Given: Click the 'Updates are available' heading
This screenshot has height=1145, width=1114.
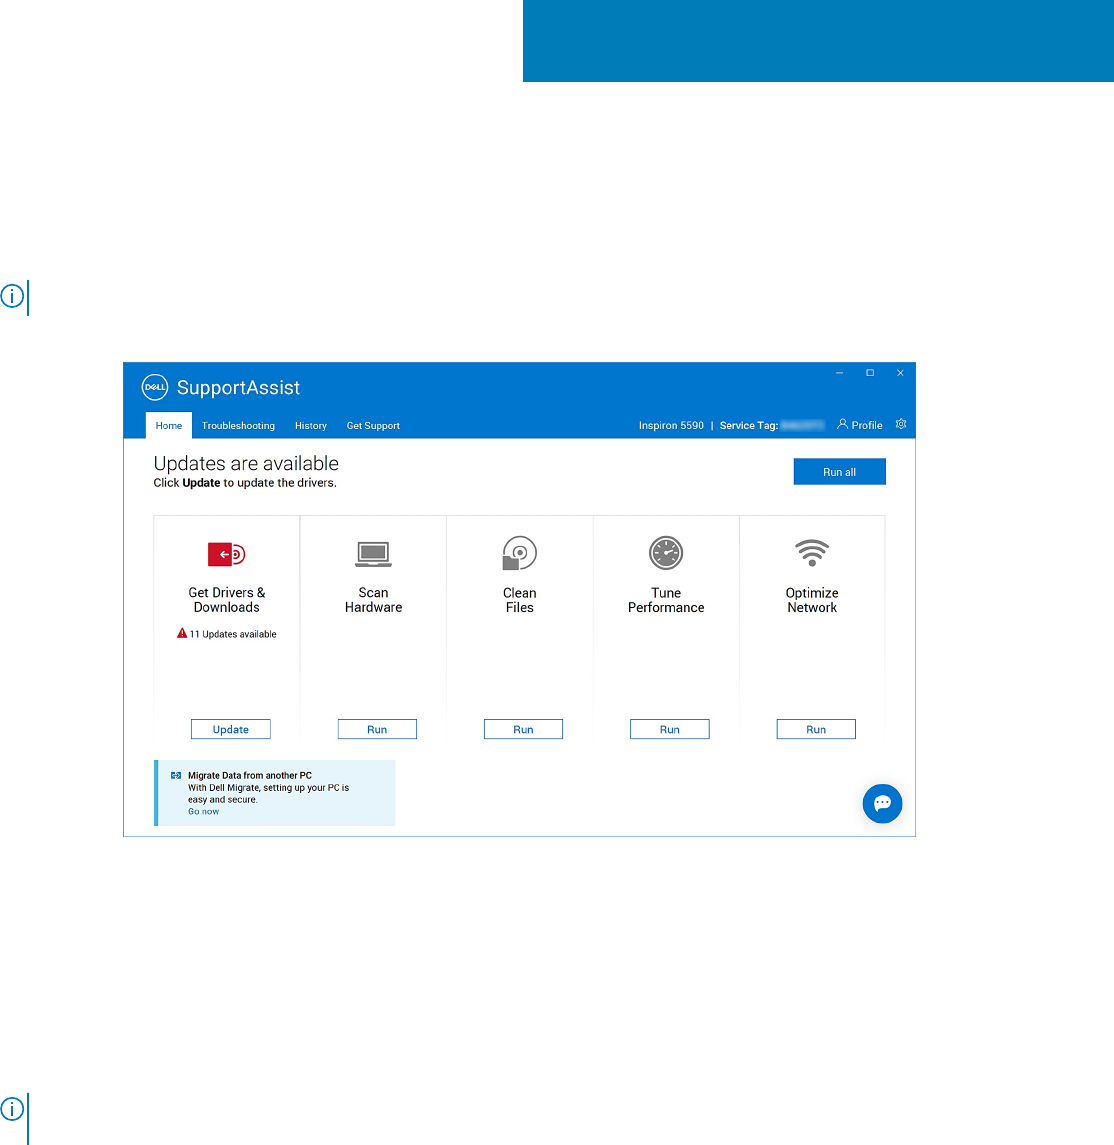Looking at the screenshot, I should tap(246, 463).
